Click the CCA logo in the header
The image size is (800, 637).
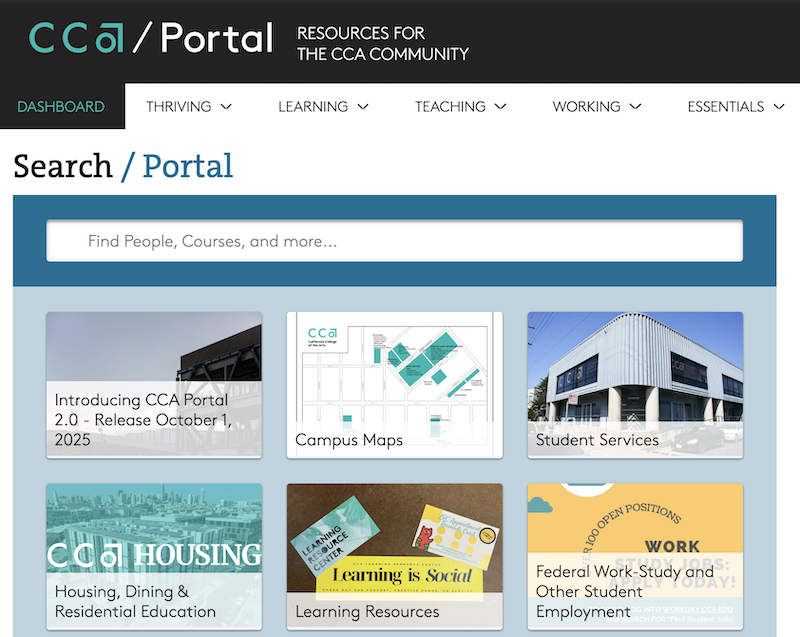[x=76, y=38]
